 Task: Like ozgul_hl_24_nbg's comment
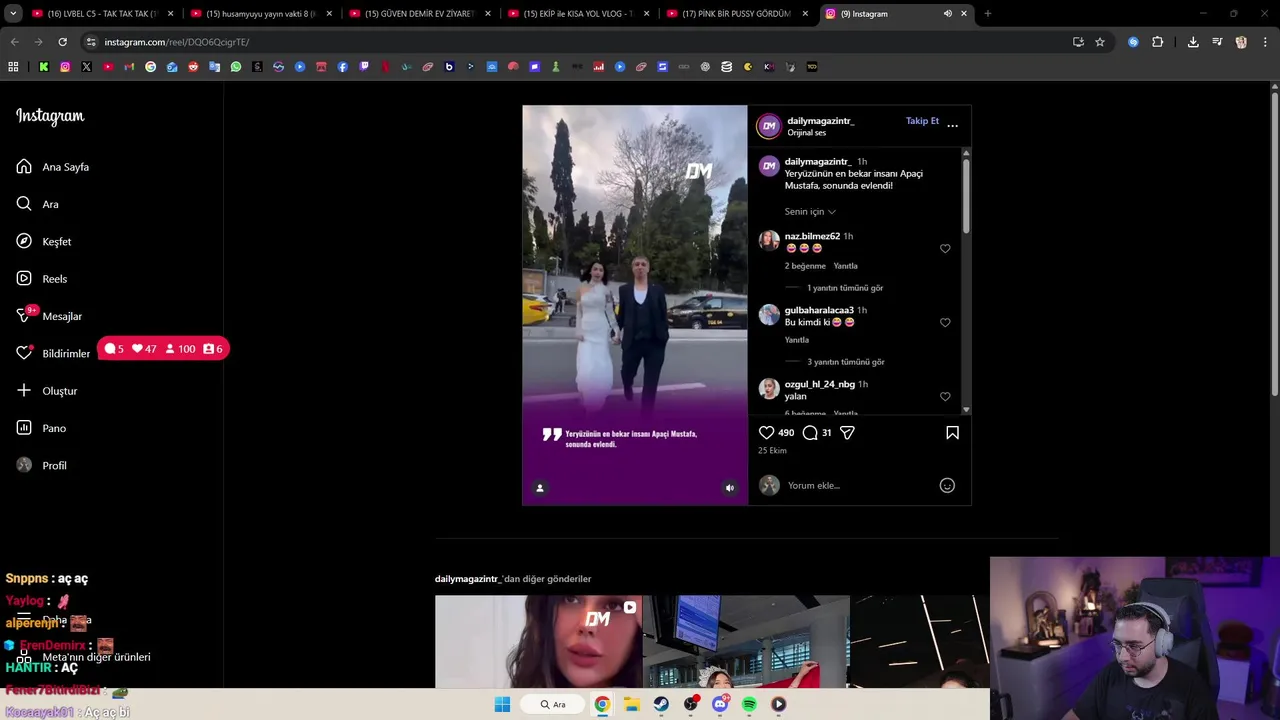point(945,396)
